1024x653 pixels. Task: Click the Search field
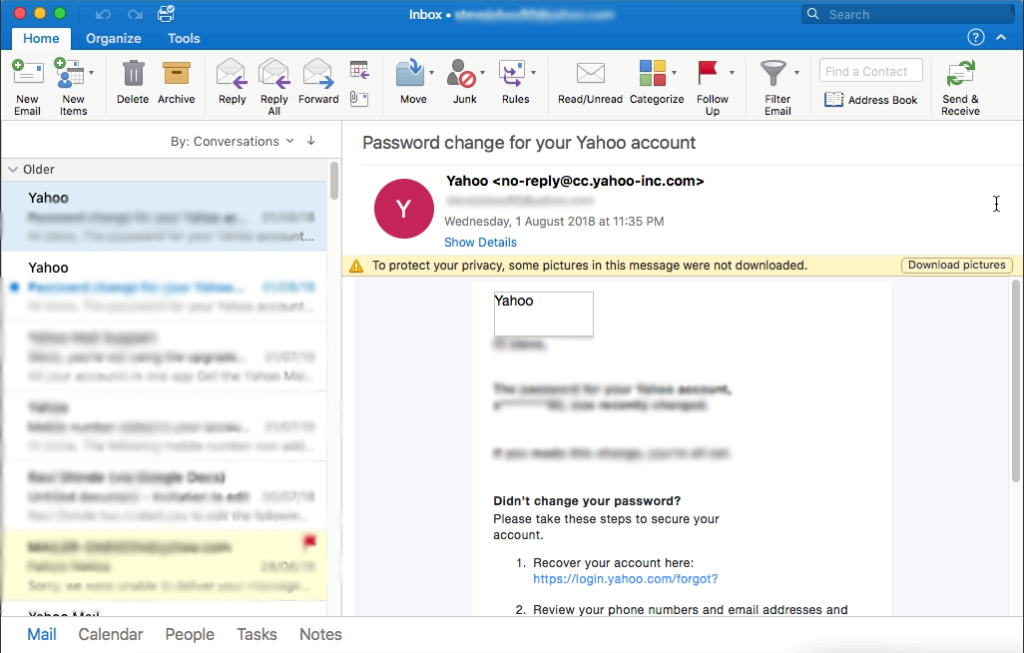[908, 14]
